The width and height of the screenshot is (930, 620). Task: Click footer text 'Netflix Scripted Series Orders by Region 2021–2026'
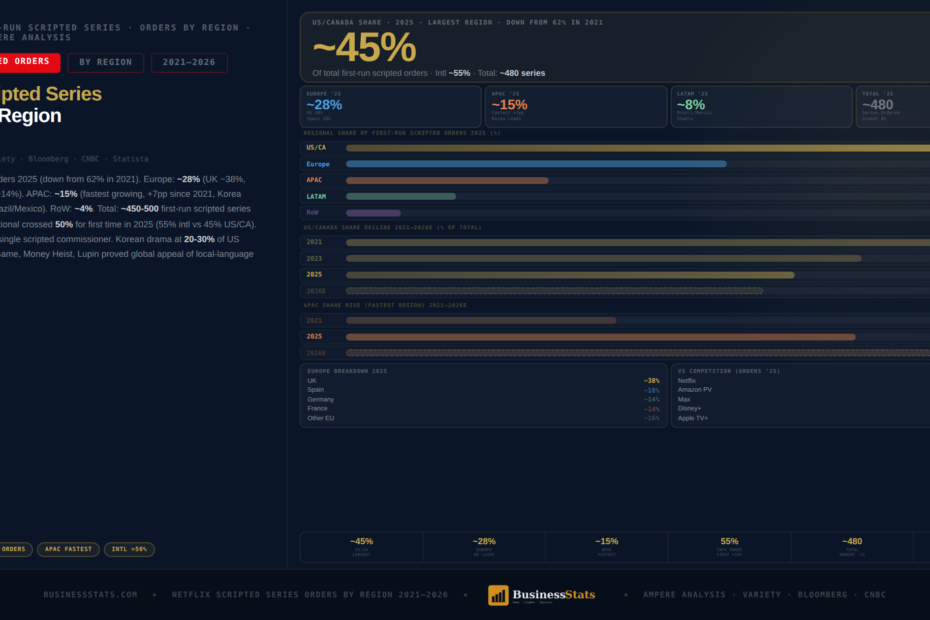point(310,594)
